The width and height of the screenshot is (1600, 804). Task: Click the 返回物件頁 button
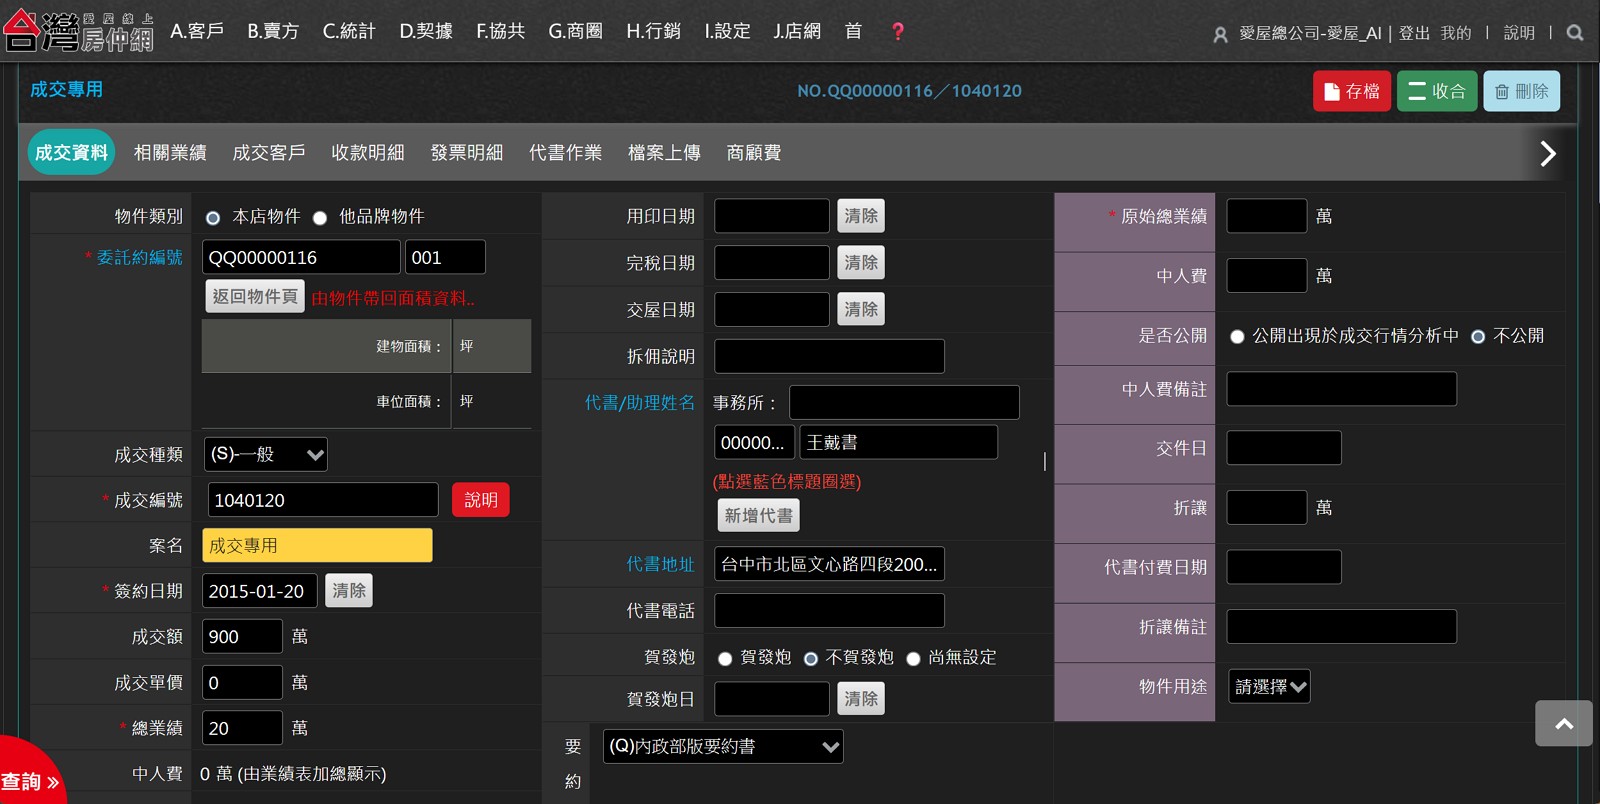255,297
